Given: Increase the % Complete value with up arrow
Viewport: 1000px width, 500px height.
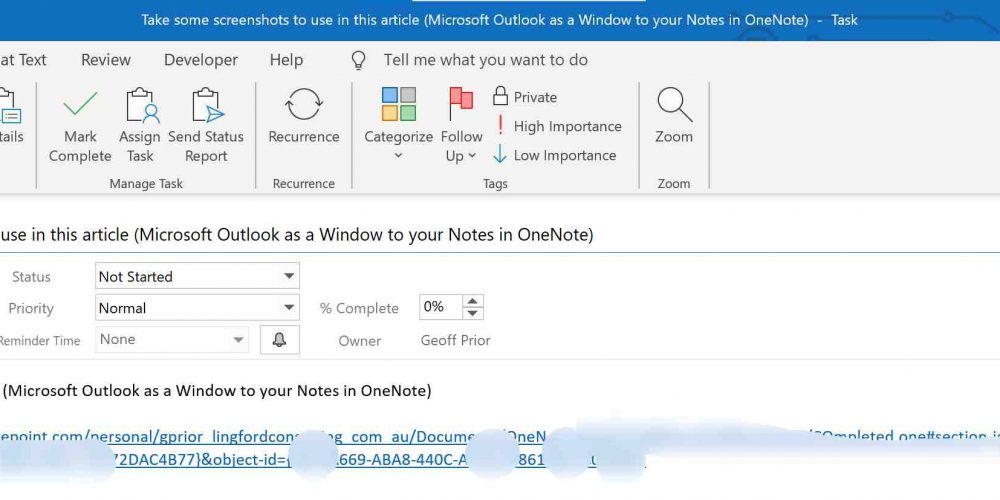Looking at the screenshot, I should pos(472,300).
